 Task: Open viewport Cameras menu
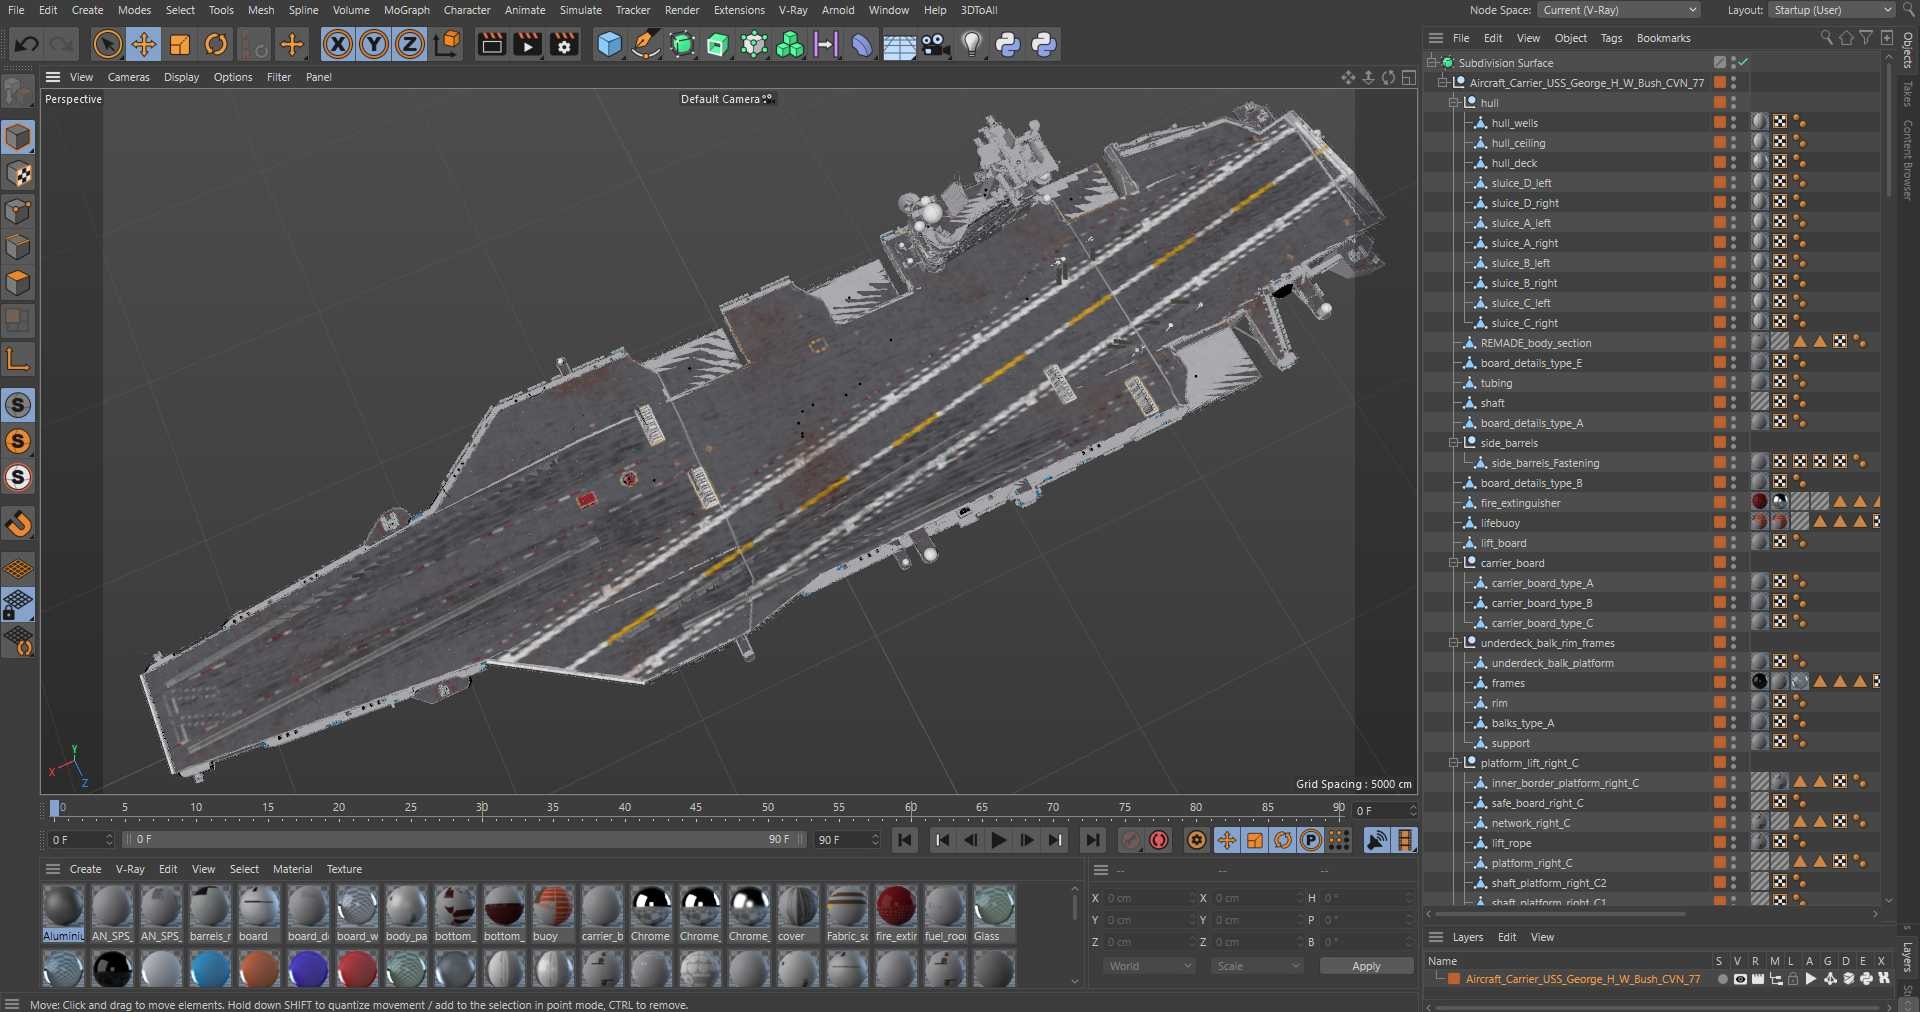coord(128,77)
